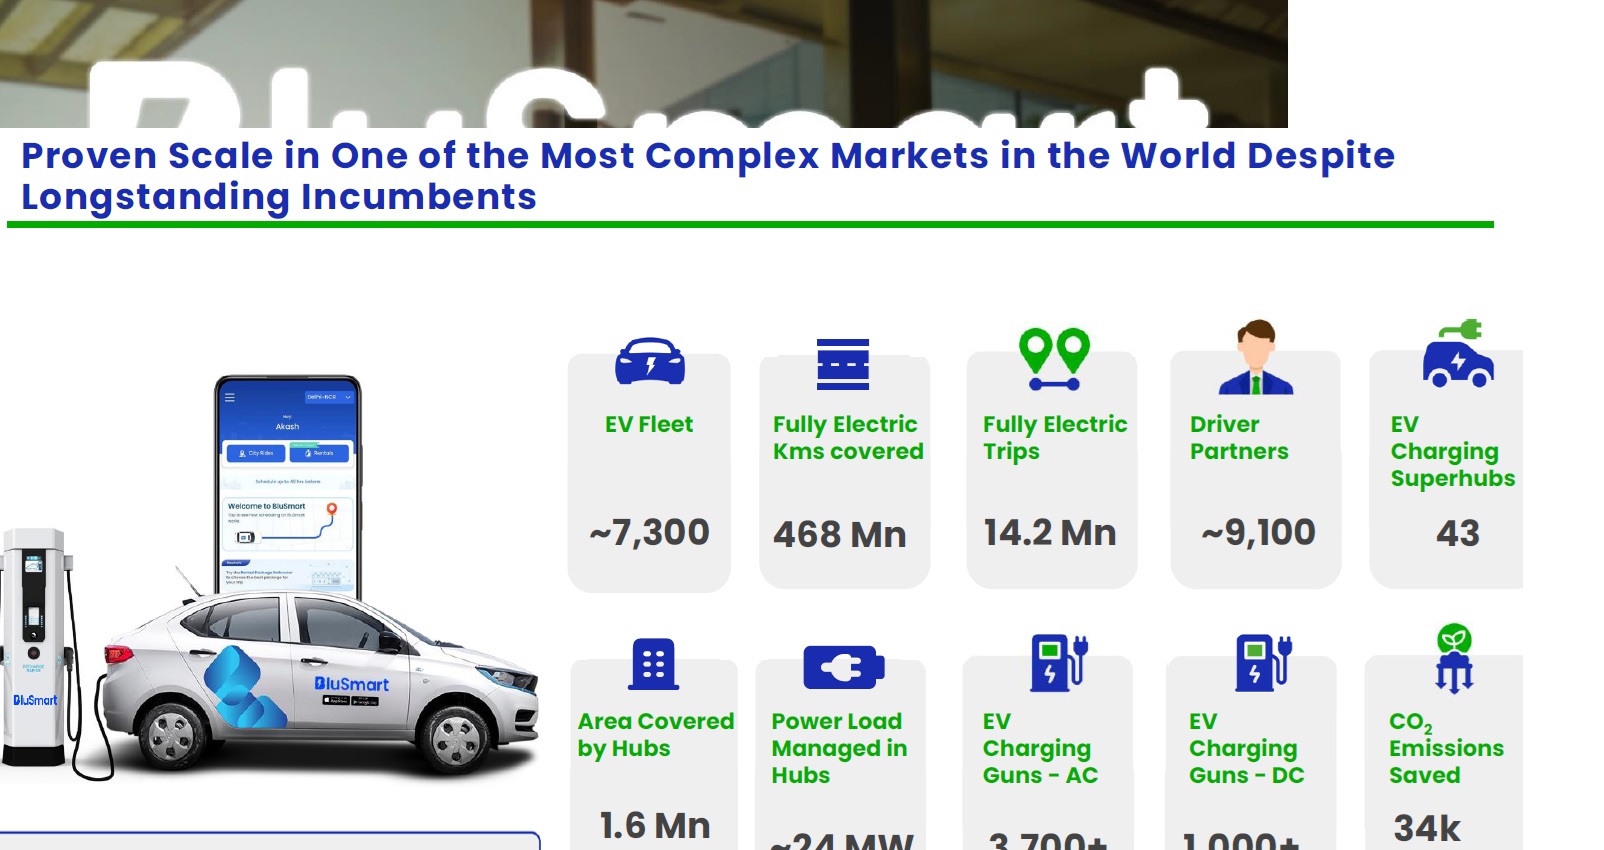Viewport: 1604px width, 850px height.
Task: Click the 'CO2 Emissions Saved' label
Action: tap(1446, 748)
